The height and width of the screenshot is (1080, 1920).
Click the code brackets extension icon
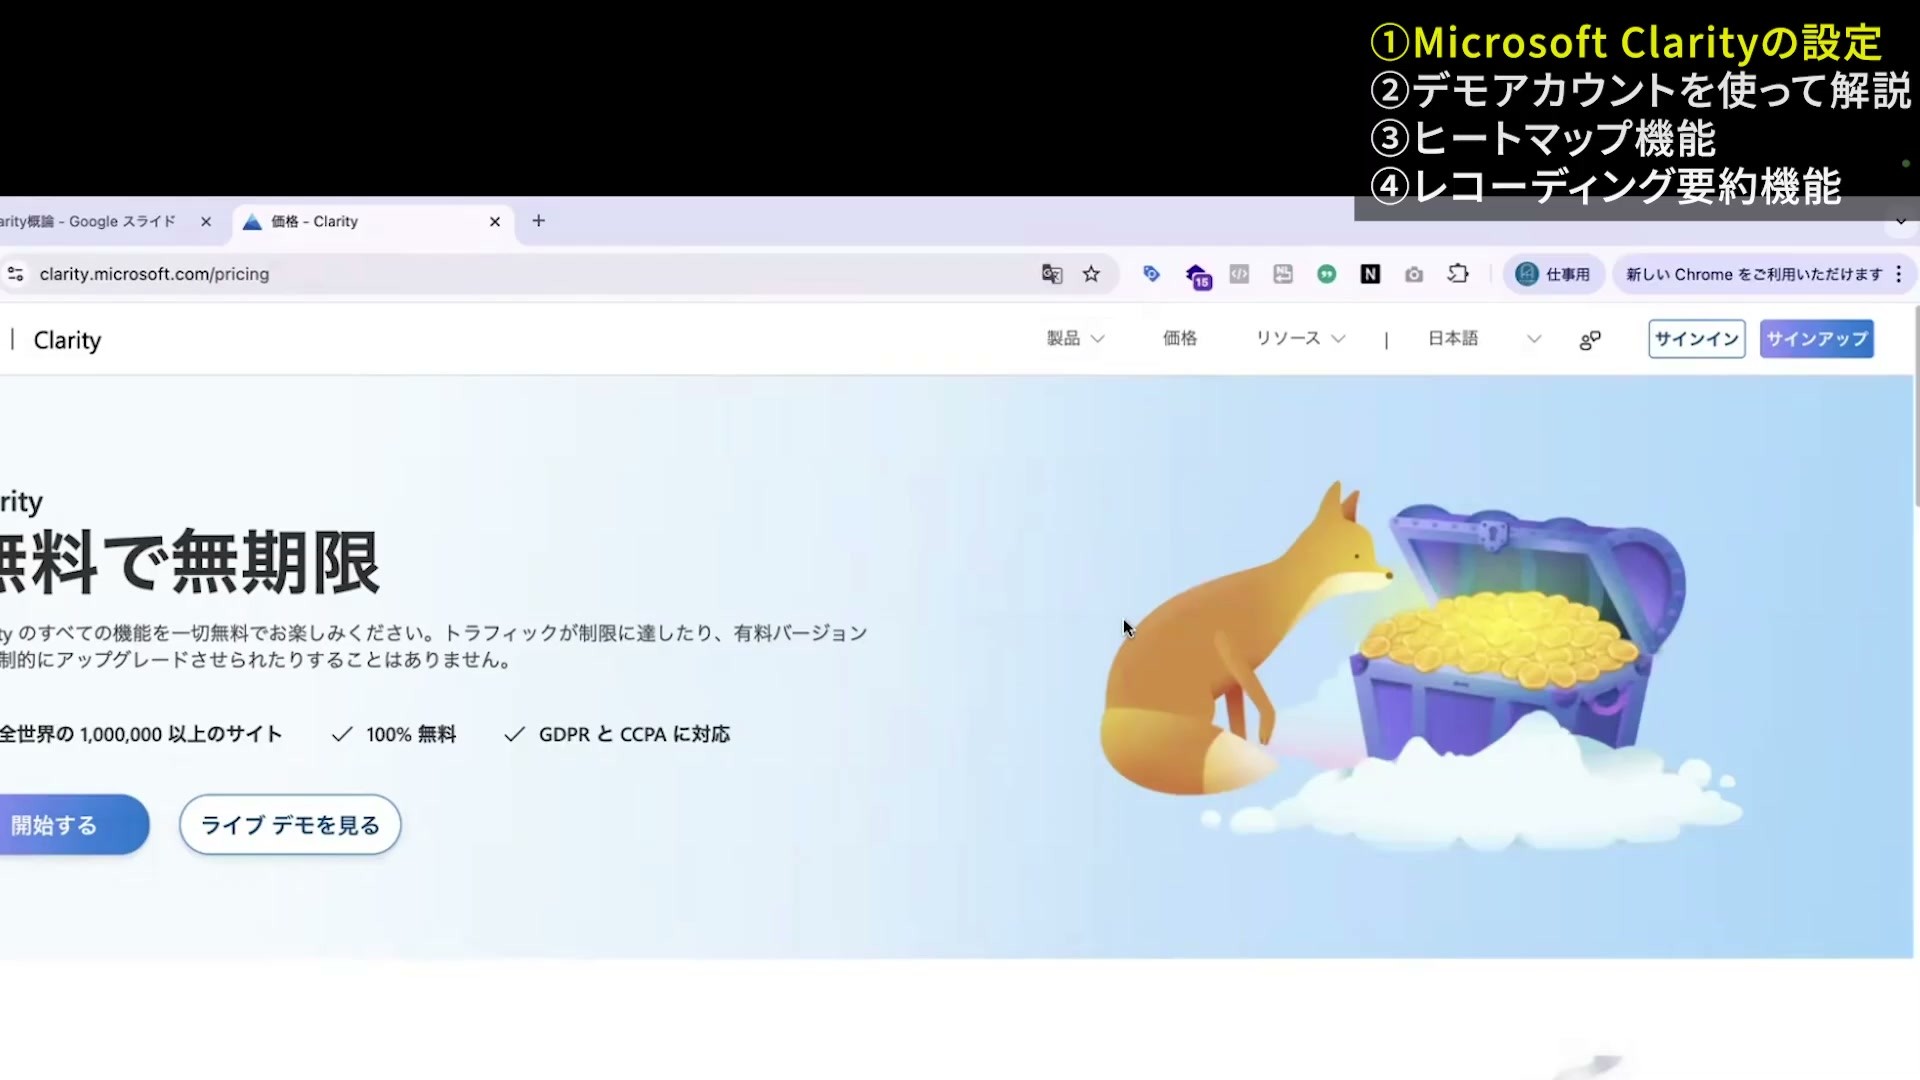click(x=1239, y=274)
